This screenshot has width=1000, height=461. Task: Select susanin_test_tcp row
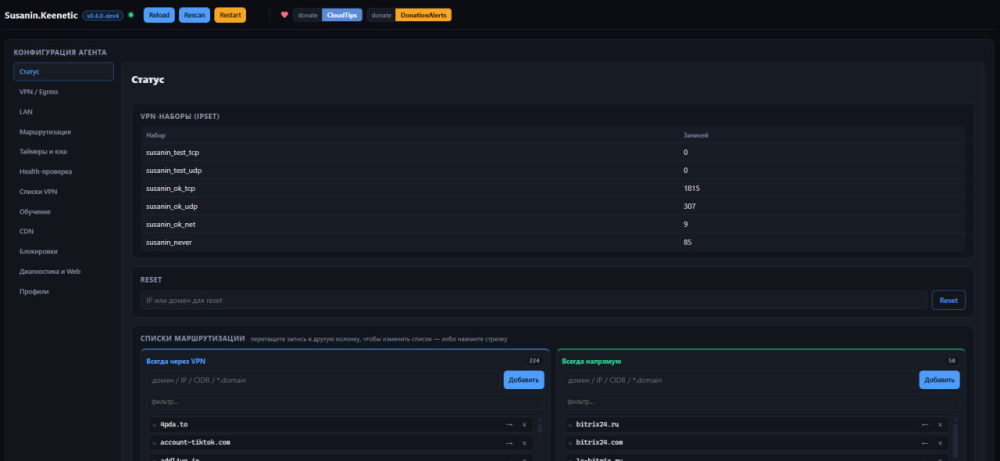click(552, 152)
